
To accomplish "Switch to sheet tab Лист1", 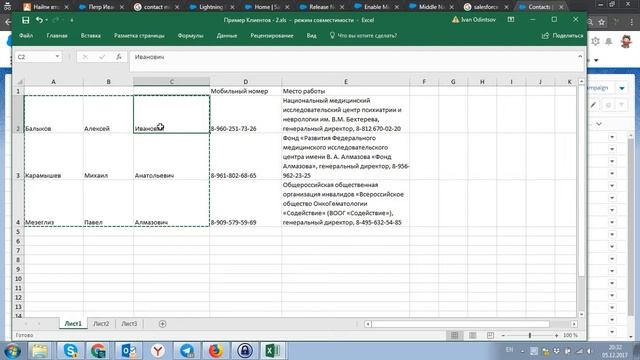I will 73,324.
